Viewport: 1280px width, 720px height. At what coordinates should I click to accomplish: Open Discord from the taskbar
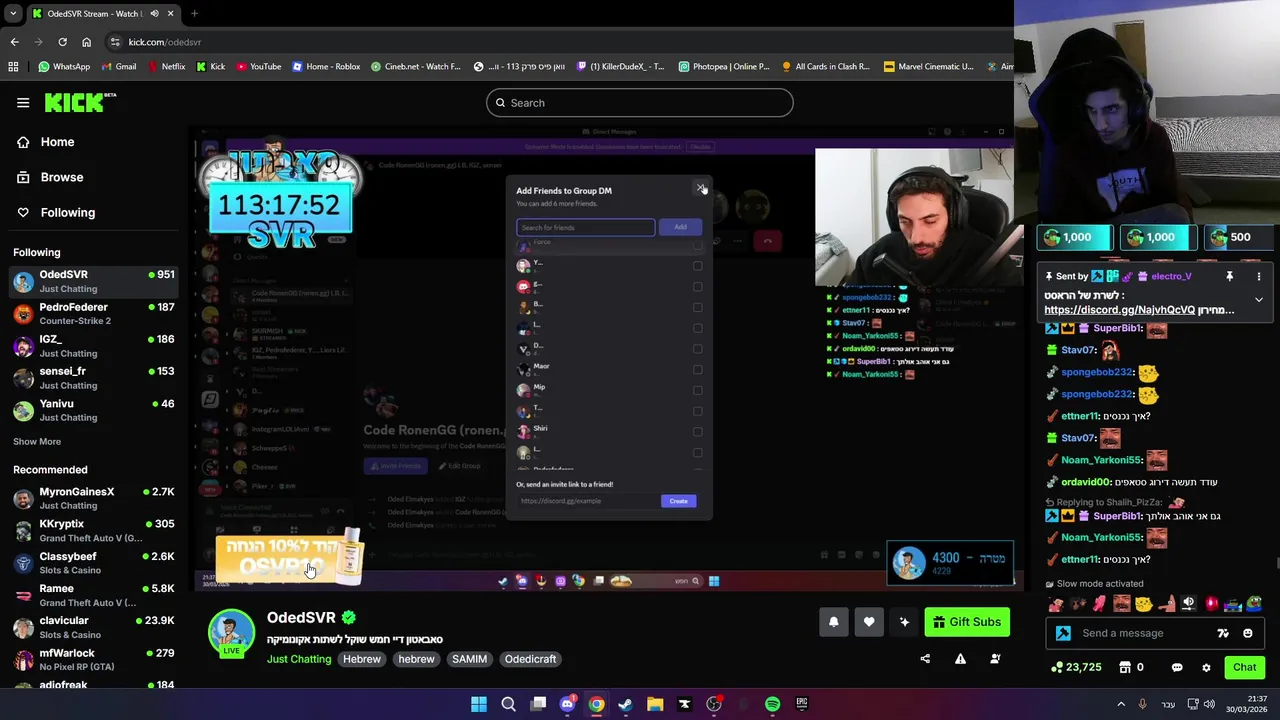(x=567, y=704)
